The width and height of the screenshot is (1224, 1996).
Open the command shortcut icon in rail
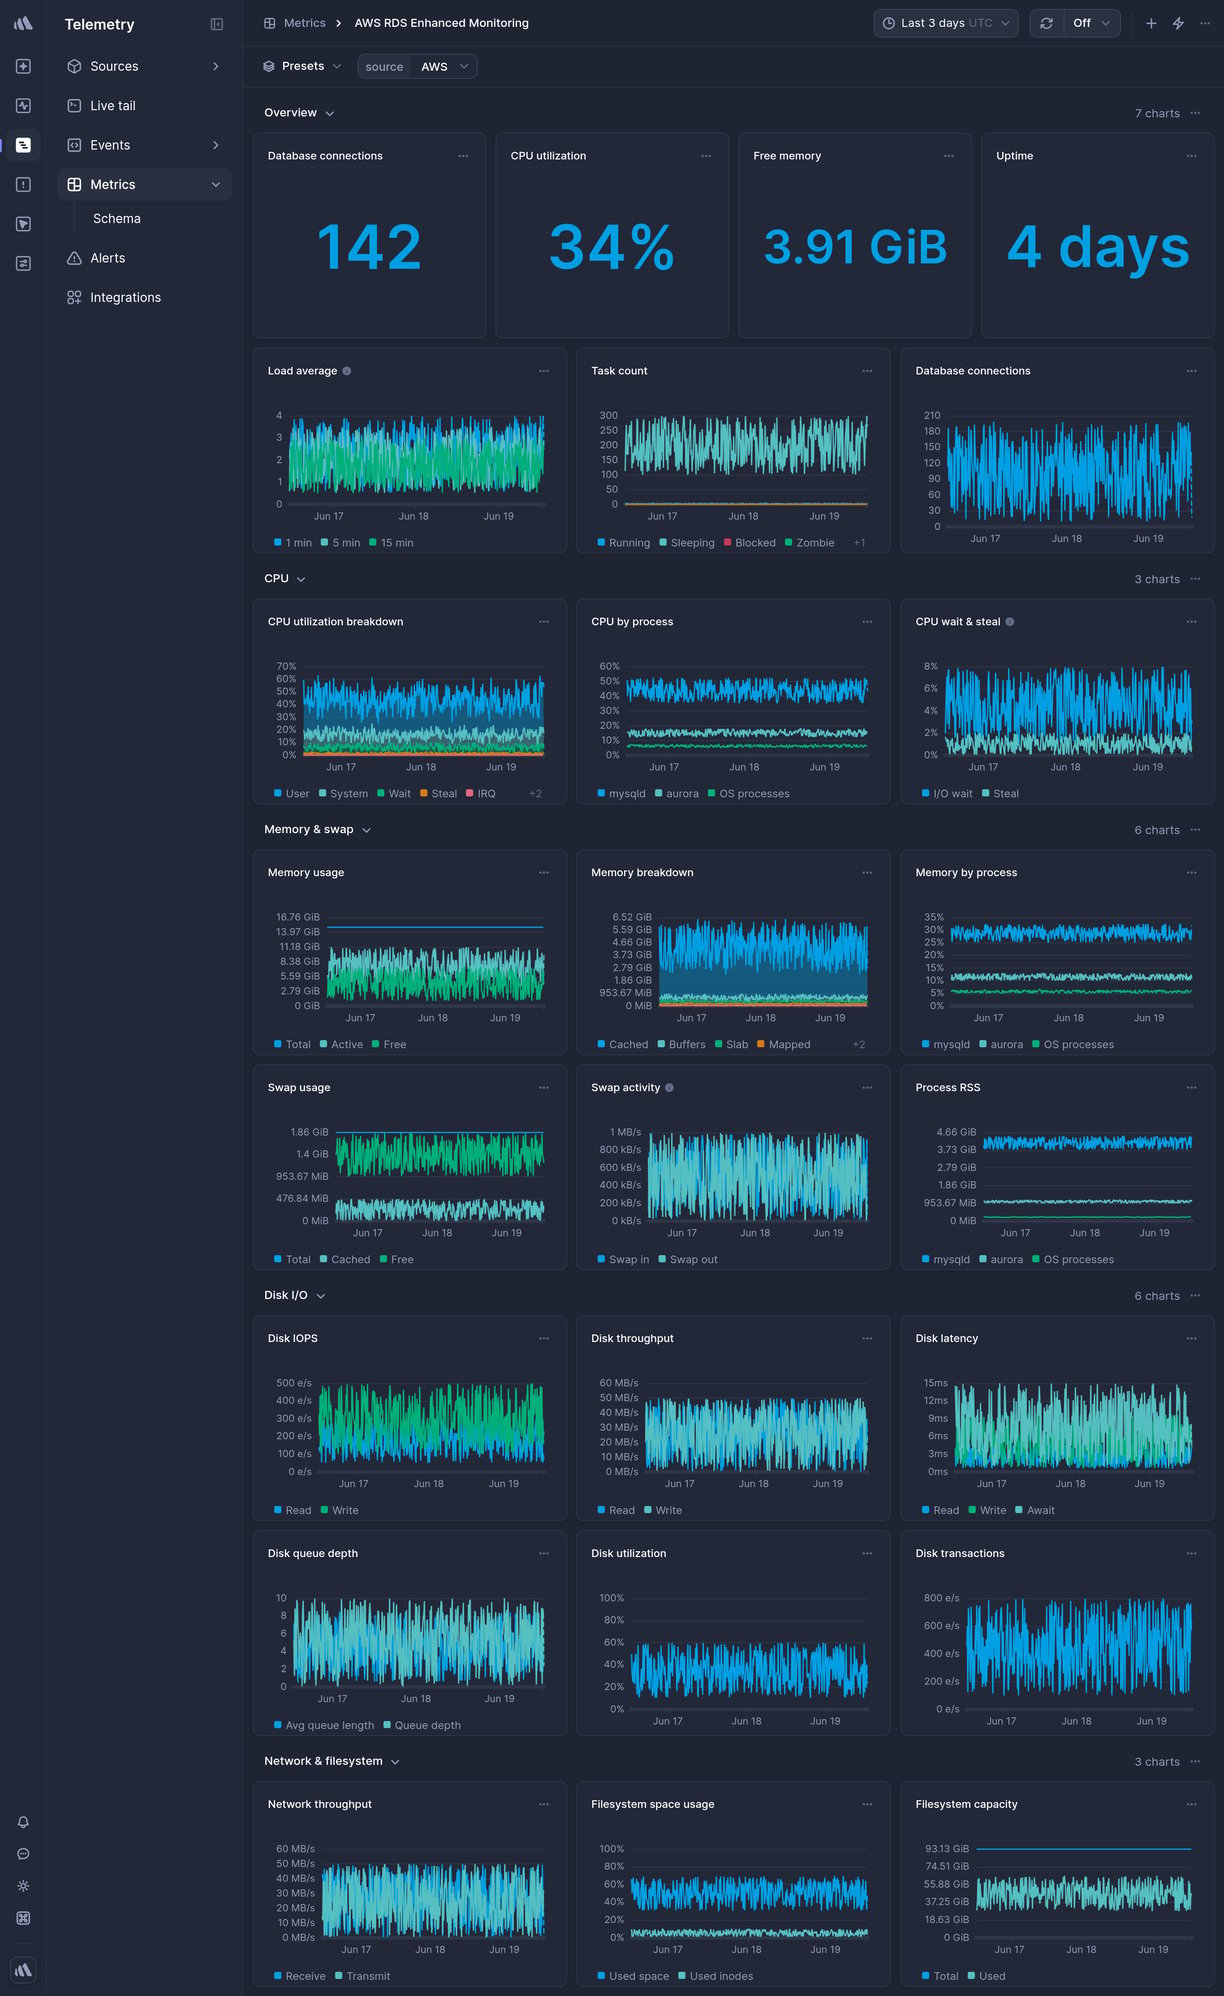click(23, 1918)
